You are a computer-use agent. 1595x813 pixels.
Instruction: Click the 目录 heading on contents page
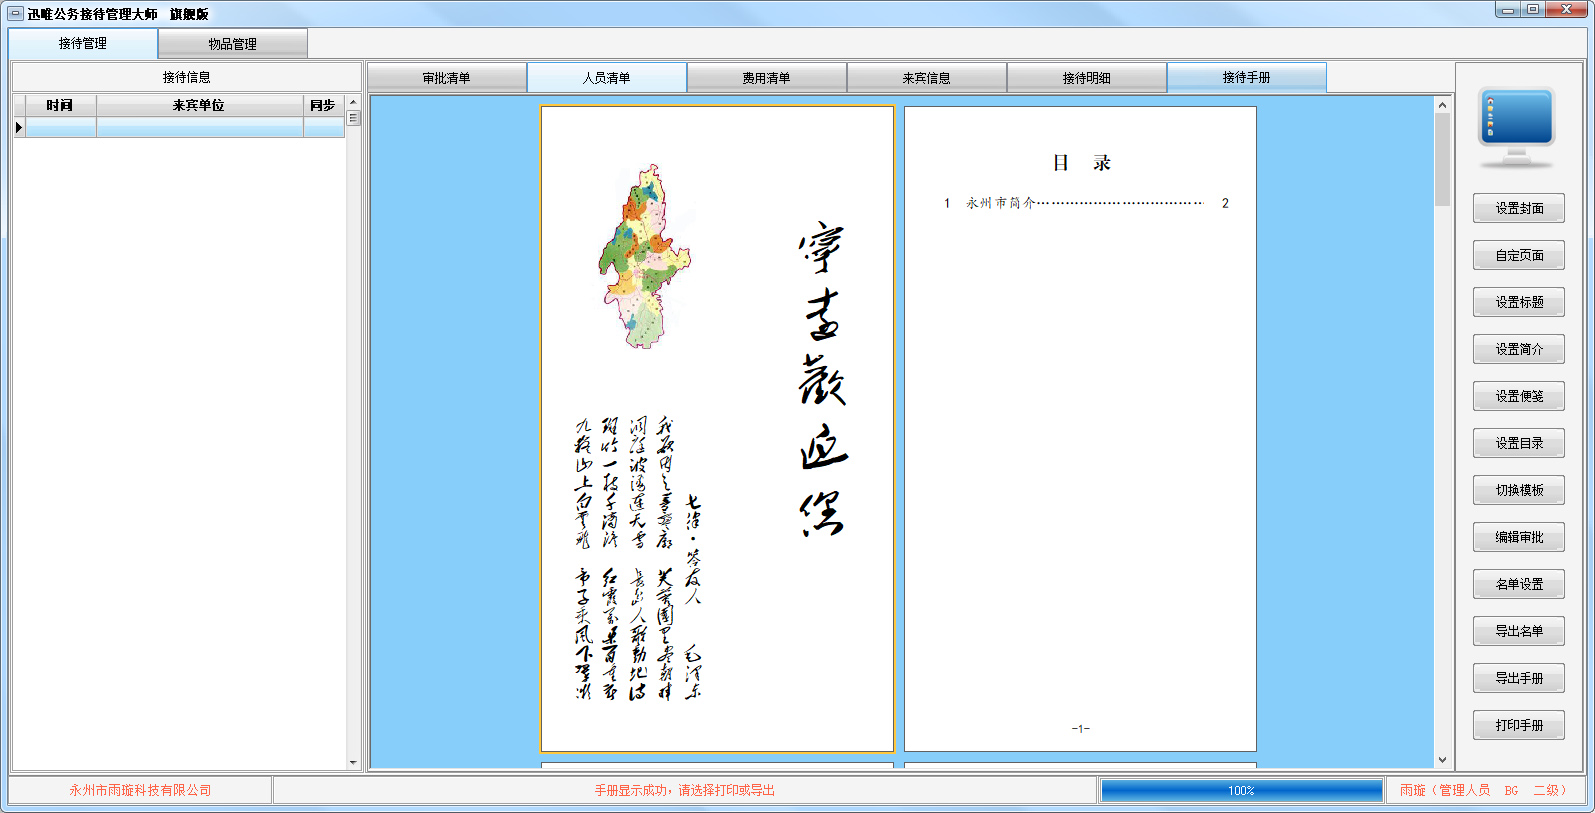coord(1081,163)
